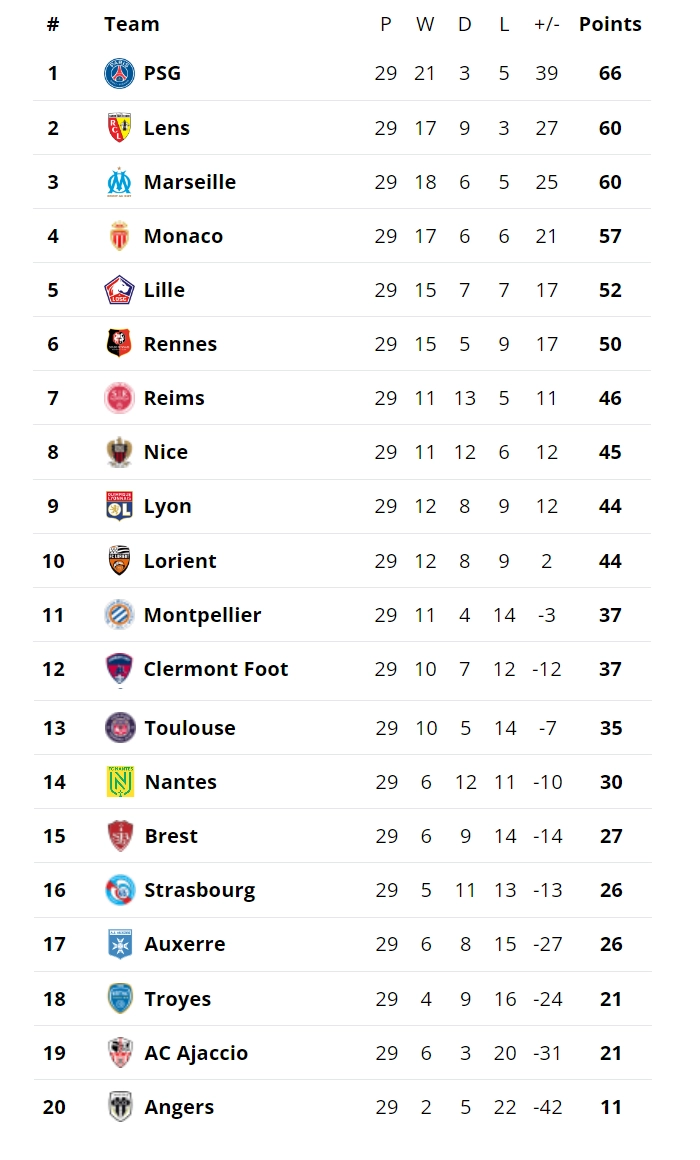Open the Reims team link
The width and height of the screenshot is (700, 1160).
point(174,398)
